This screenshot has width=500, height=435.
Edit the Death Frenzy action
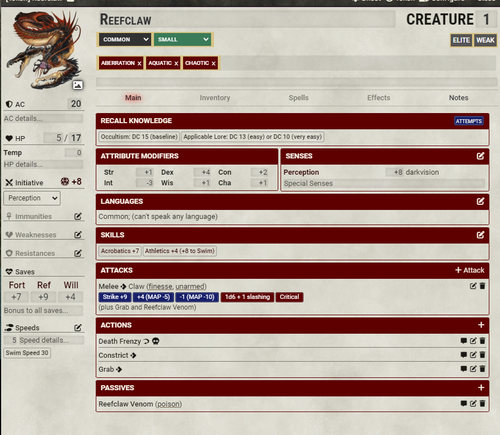point(473,341)
